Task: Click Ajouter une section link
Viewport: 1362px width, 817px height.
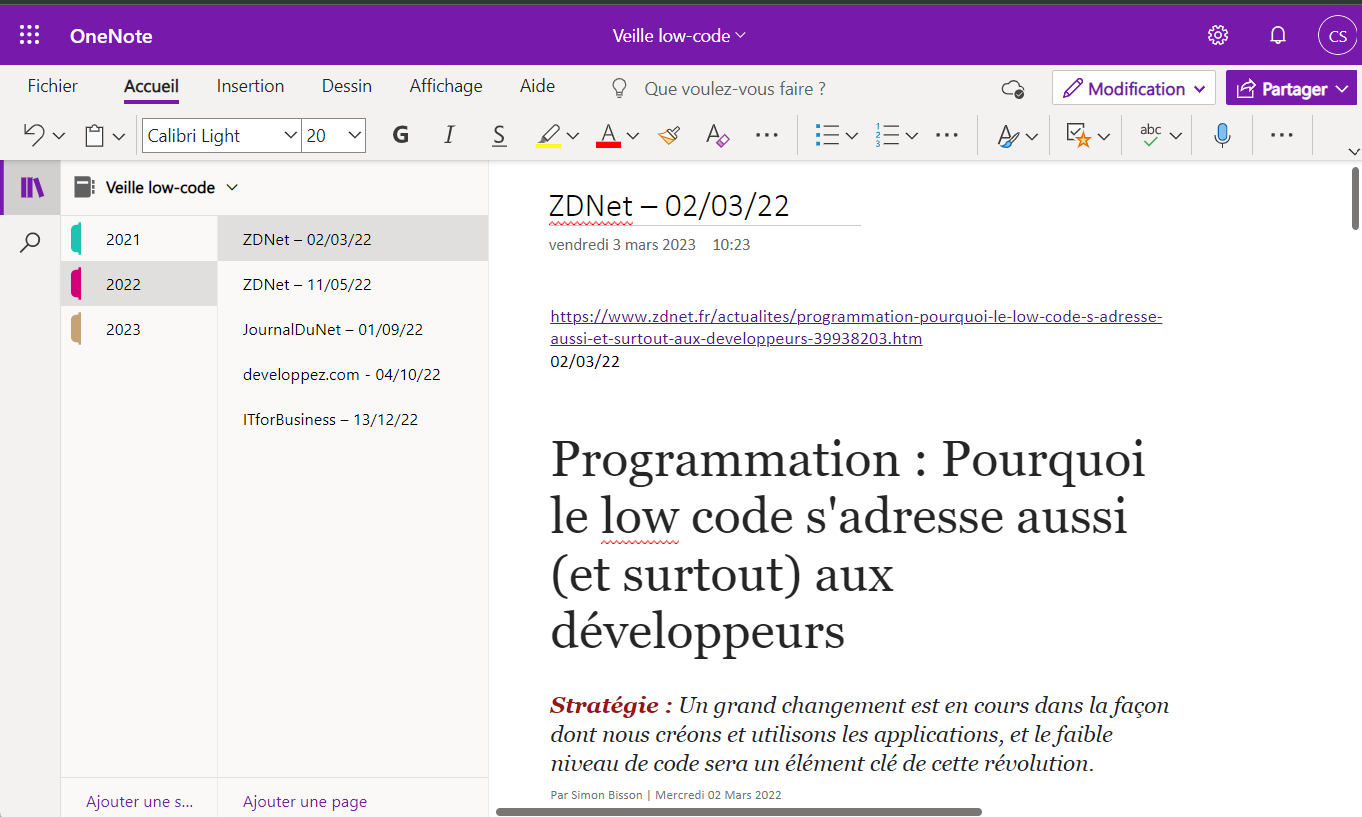Action: point(140,801)
